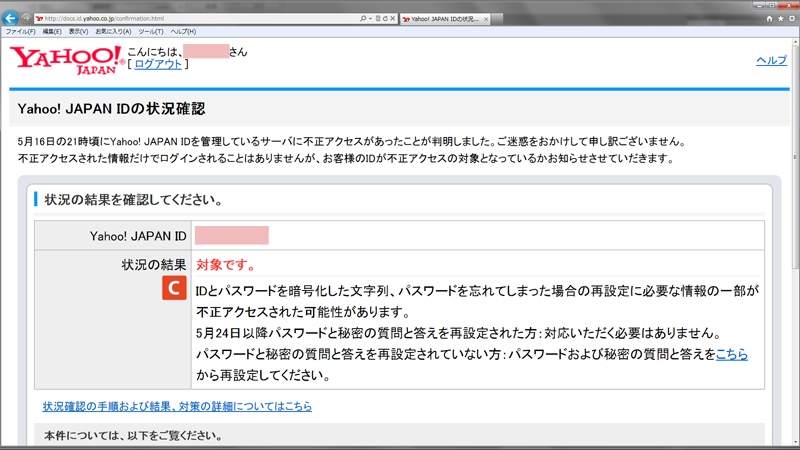Open the 編集(E) menu
800x450 pixels.
[x=52, y=32]
